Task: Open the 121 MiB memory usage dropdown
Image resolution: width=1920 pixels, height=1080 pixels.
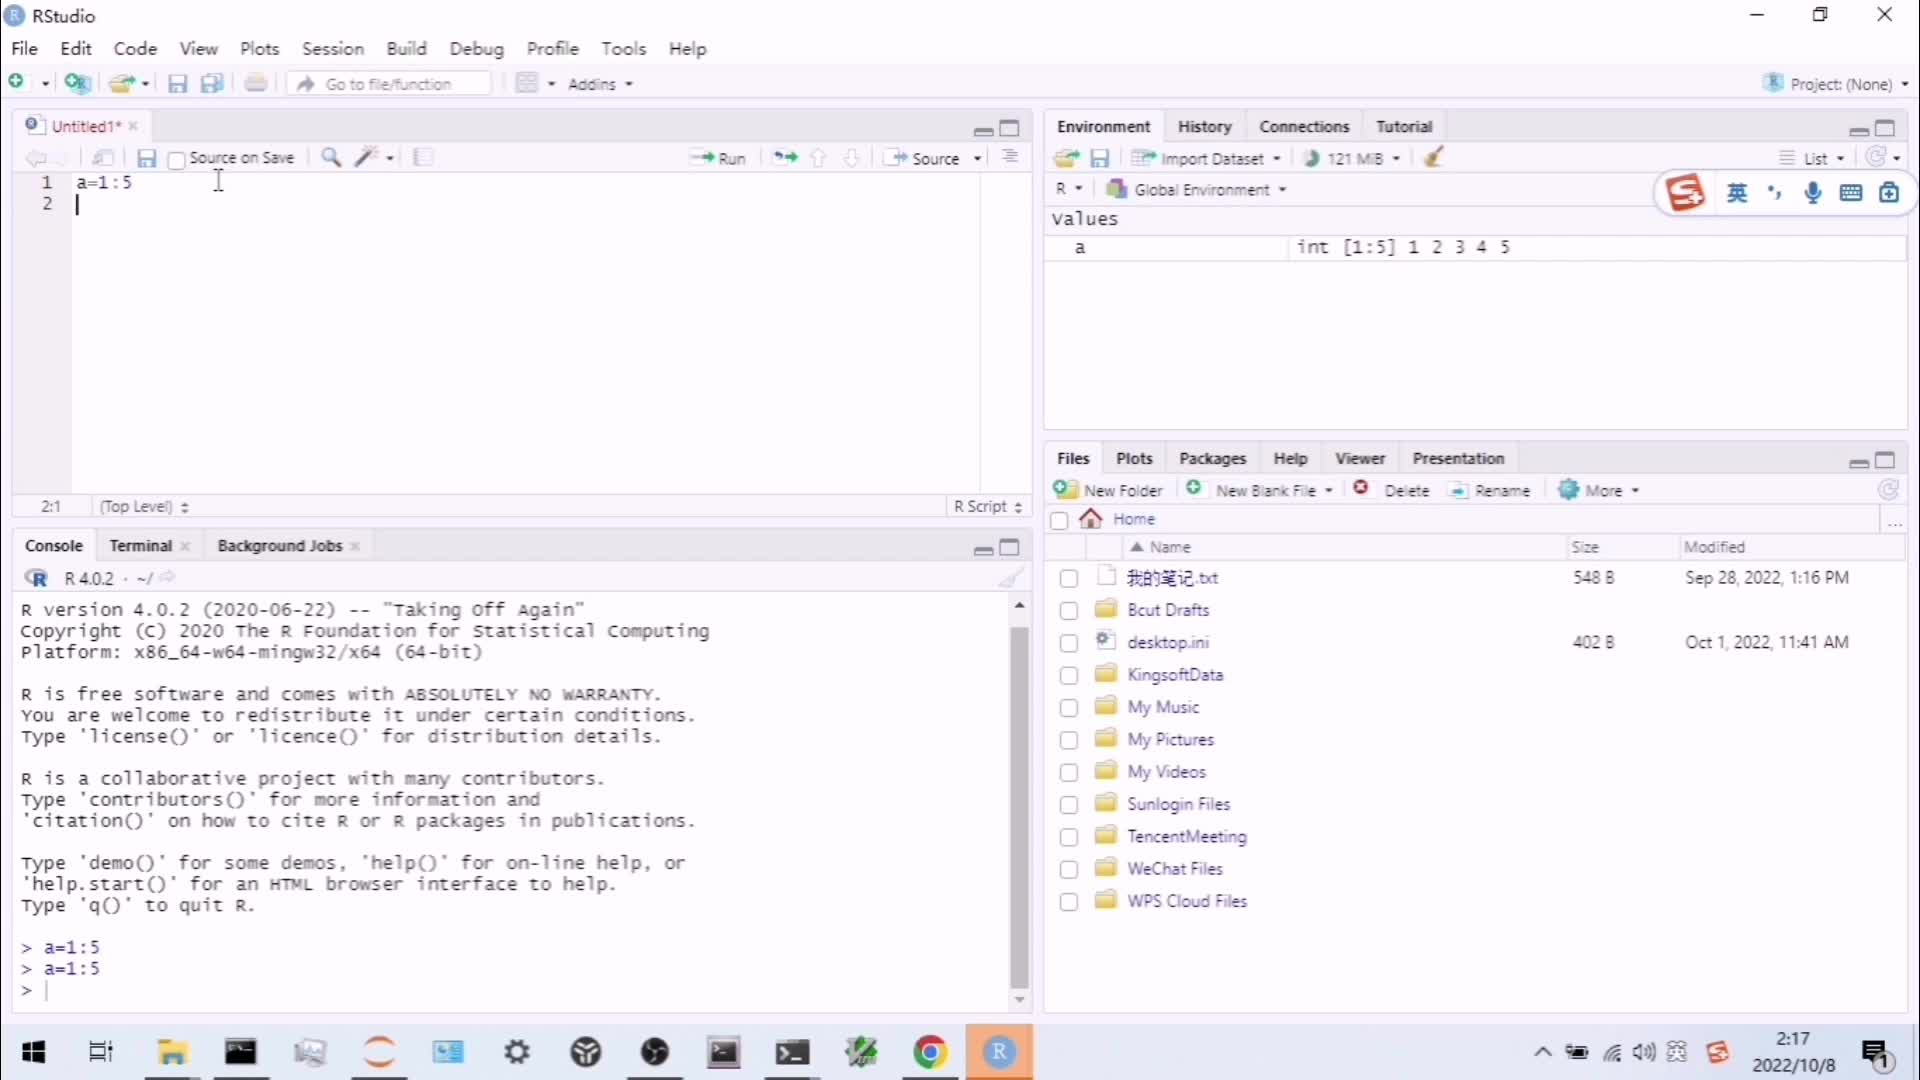Action: [x=1352, y=158]
